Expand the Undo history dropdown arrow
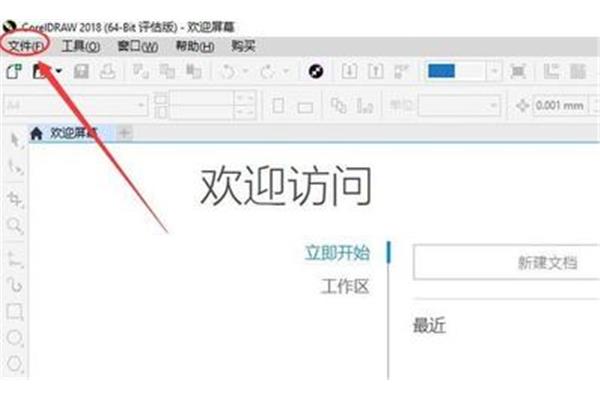Screen dimensions: 600x400 coord(246,71)
